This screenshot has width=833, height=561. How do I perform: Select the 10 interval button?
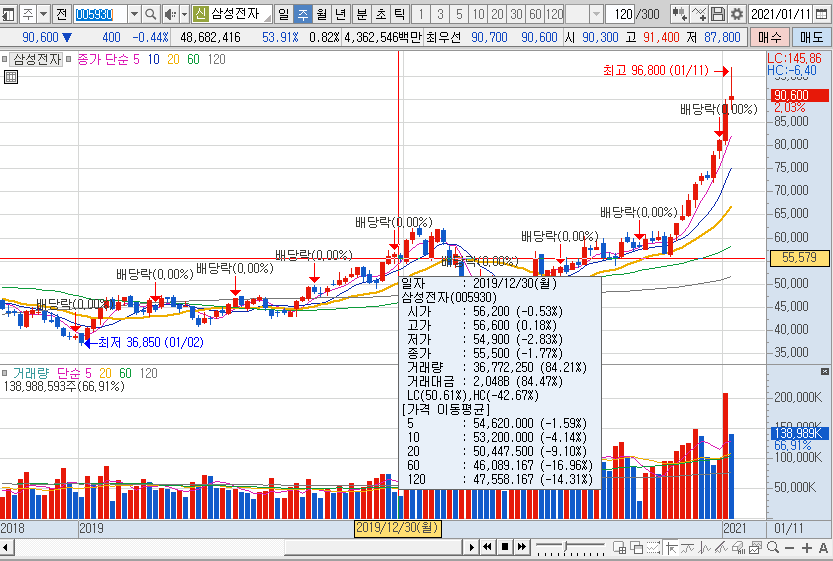click(479, 14)
